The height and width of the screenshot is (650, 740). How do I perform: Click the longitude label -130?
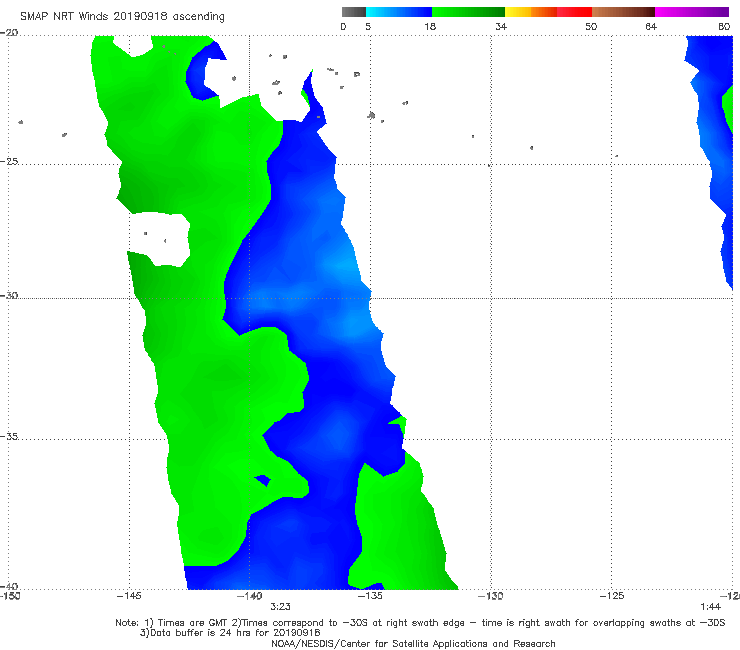tap(491, 596)
